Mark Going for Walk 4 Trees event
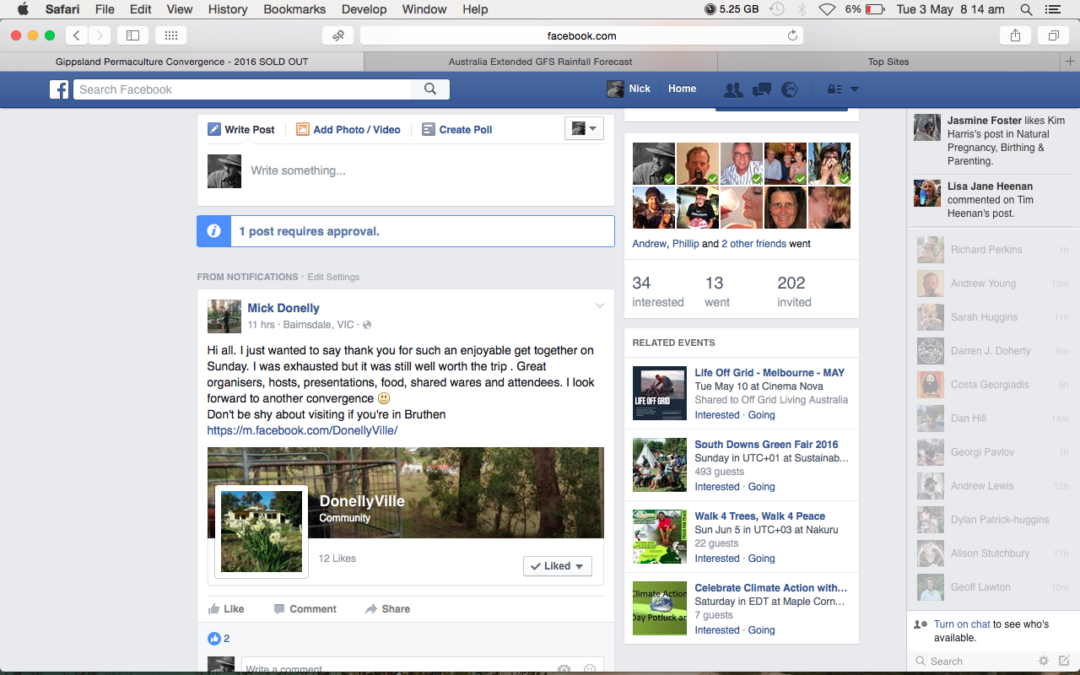Image resolution: width=1080 pixels, height=675 pixels. (761, 559)
